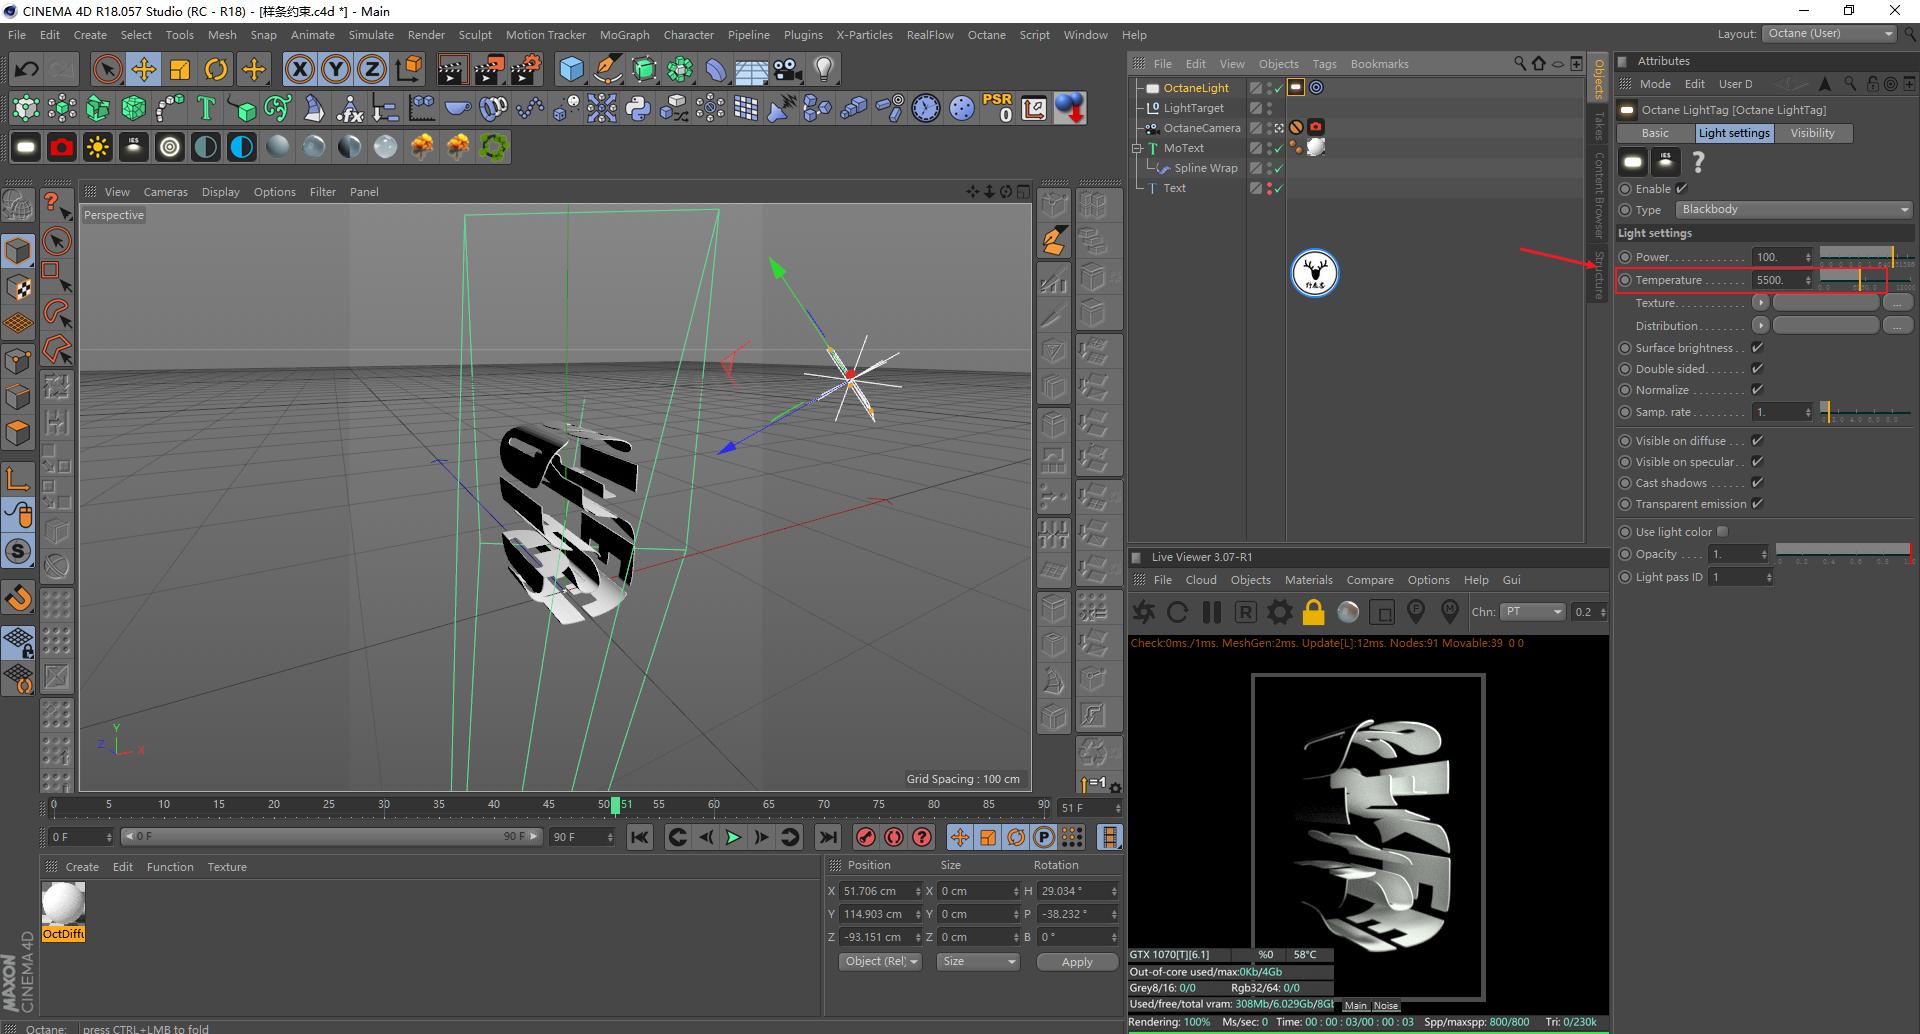Open the Chn dropdown set to PT
This screenshot has width=1920, height=1034.
click(1532, 611)
